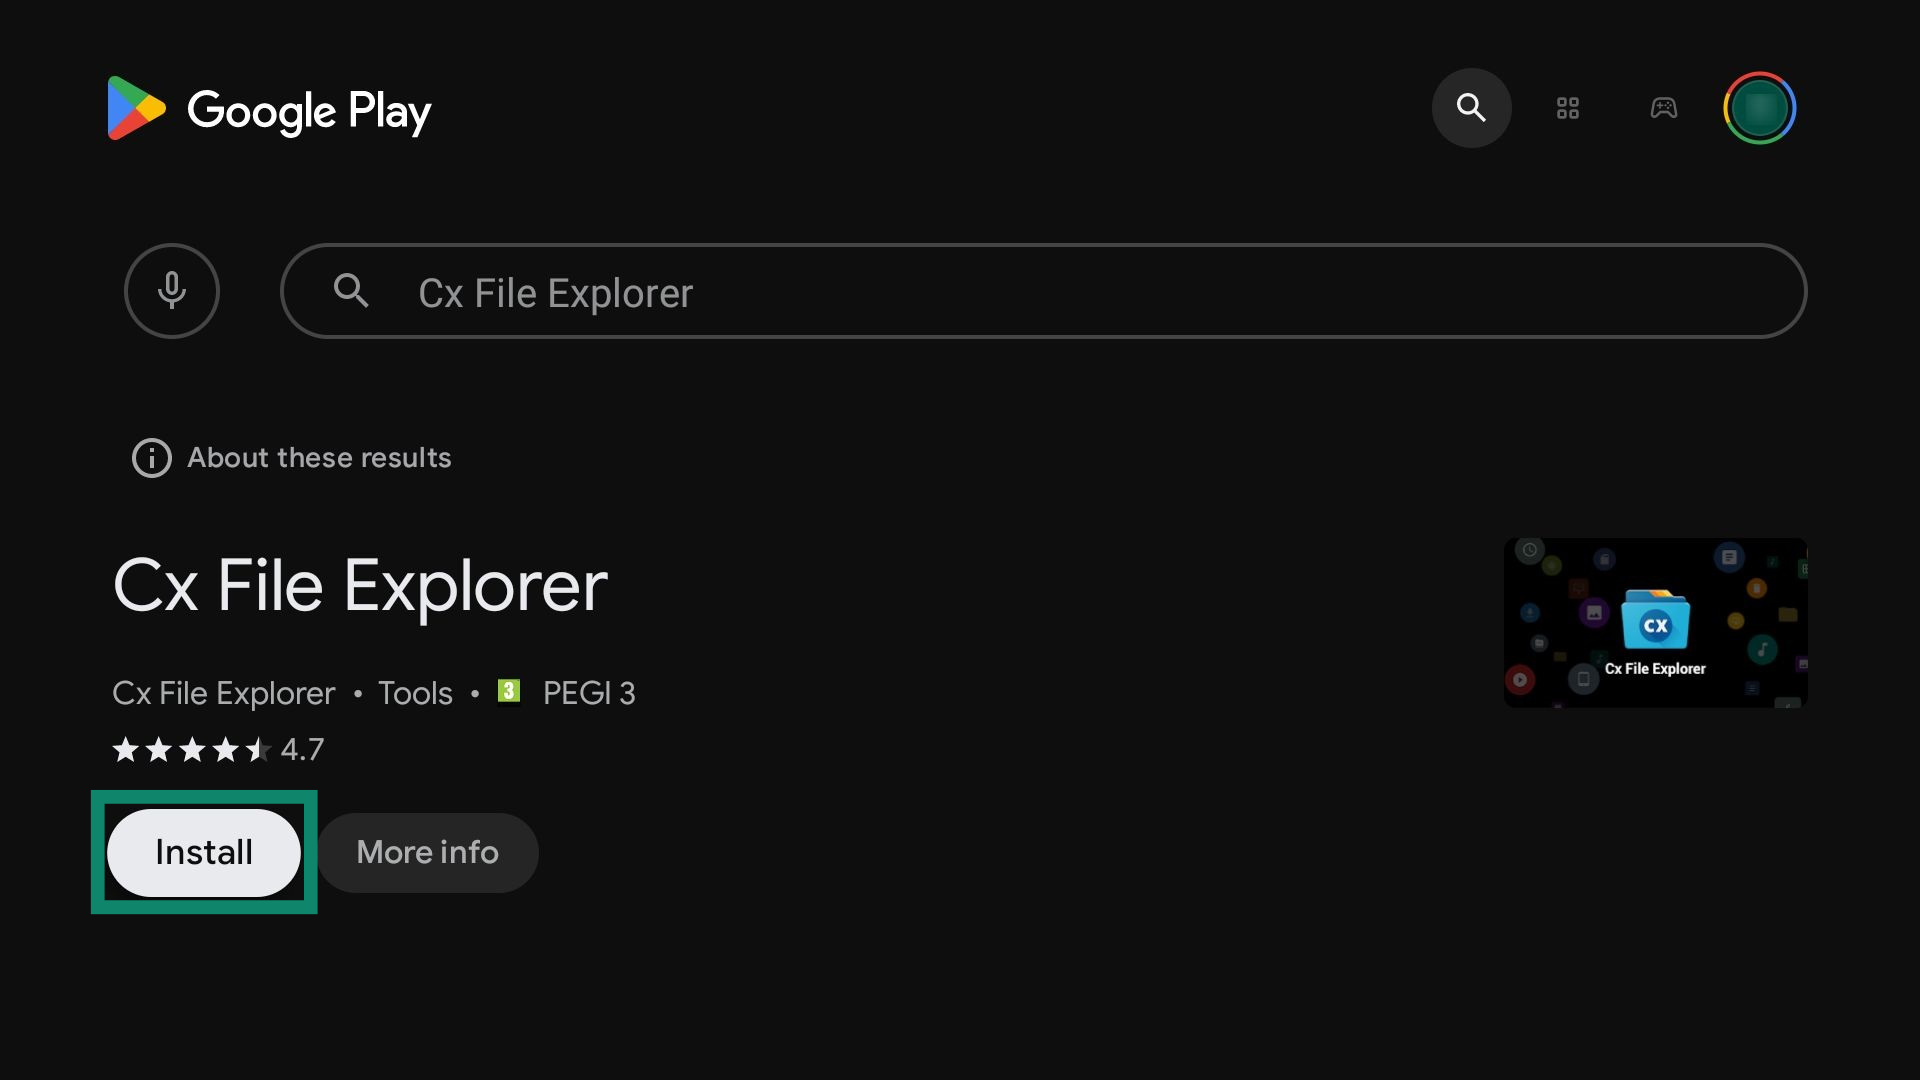Screen dimensions: 1920x1080
Task: Click the star rating icons
Action: [x=192, y=749]
